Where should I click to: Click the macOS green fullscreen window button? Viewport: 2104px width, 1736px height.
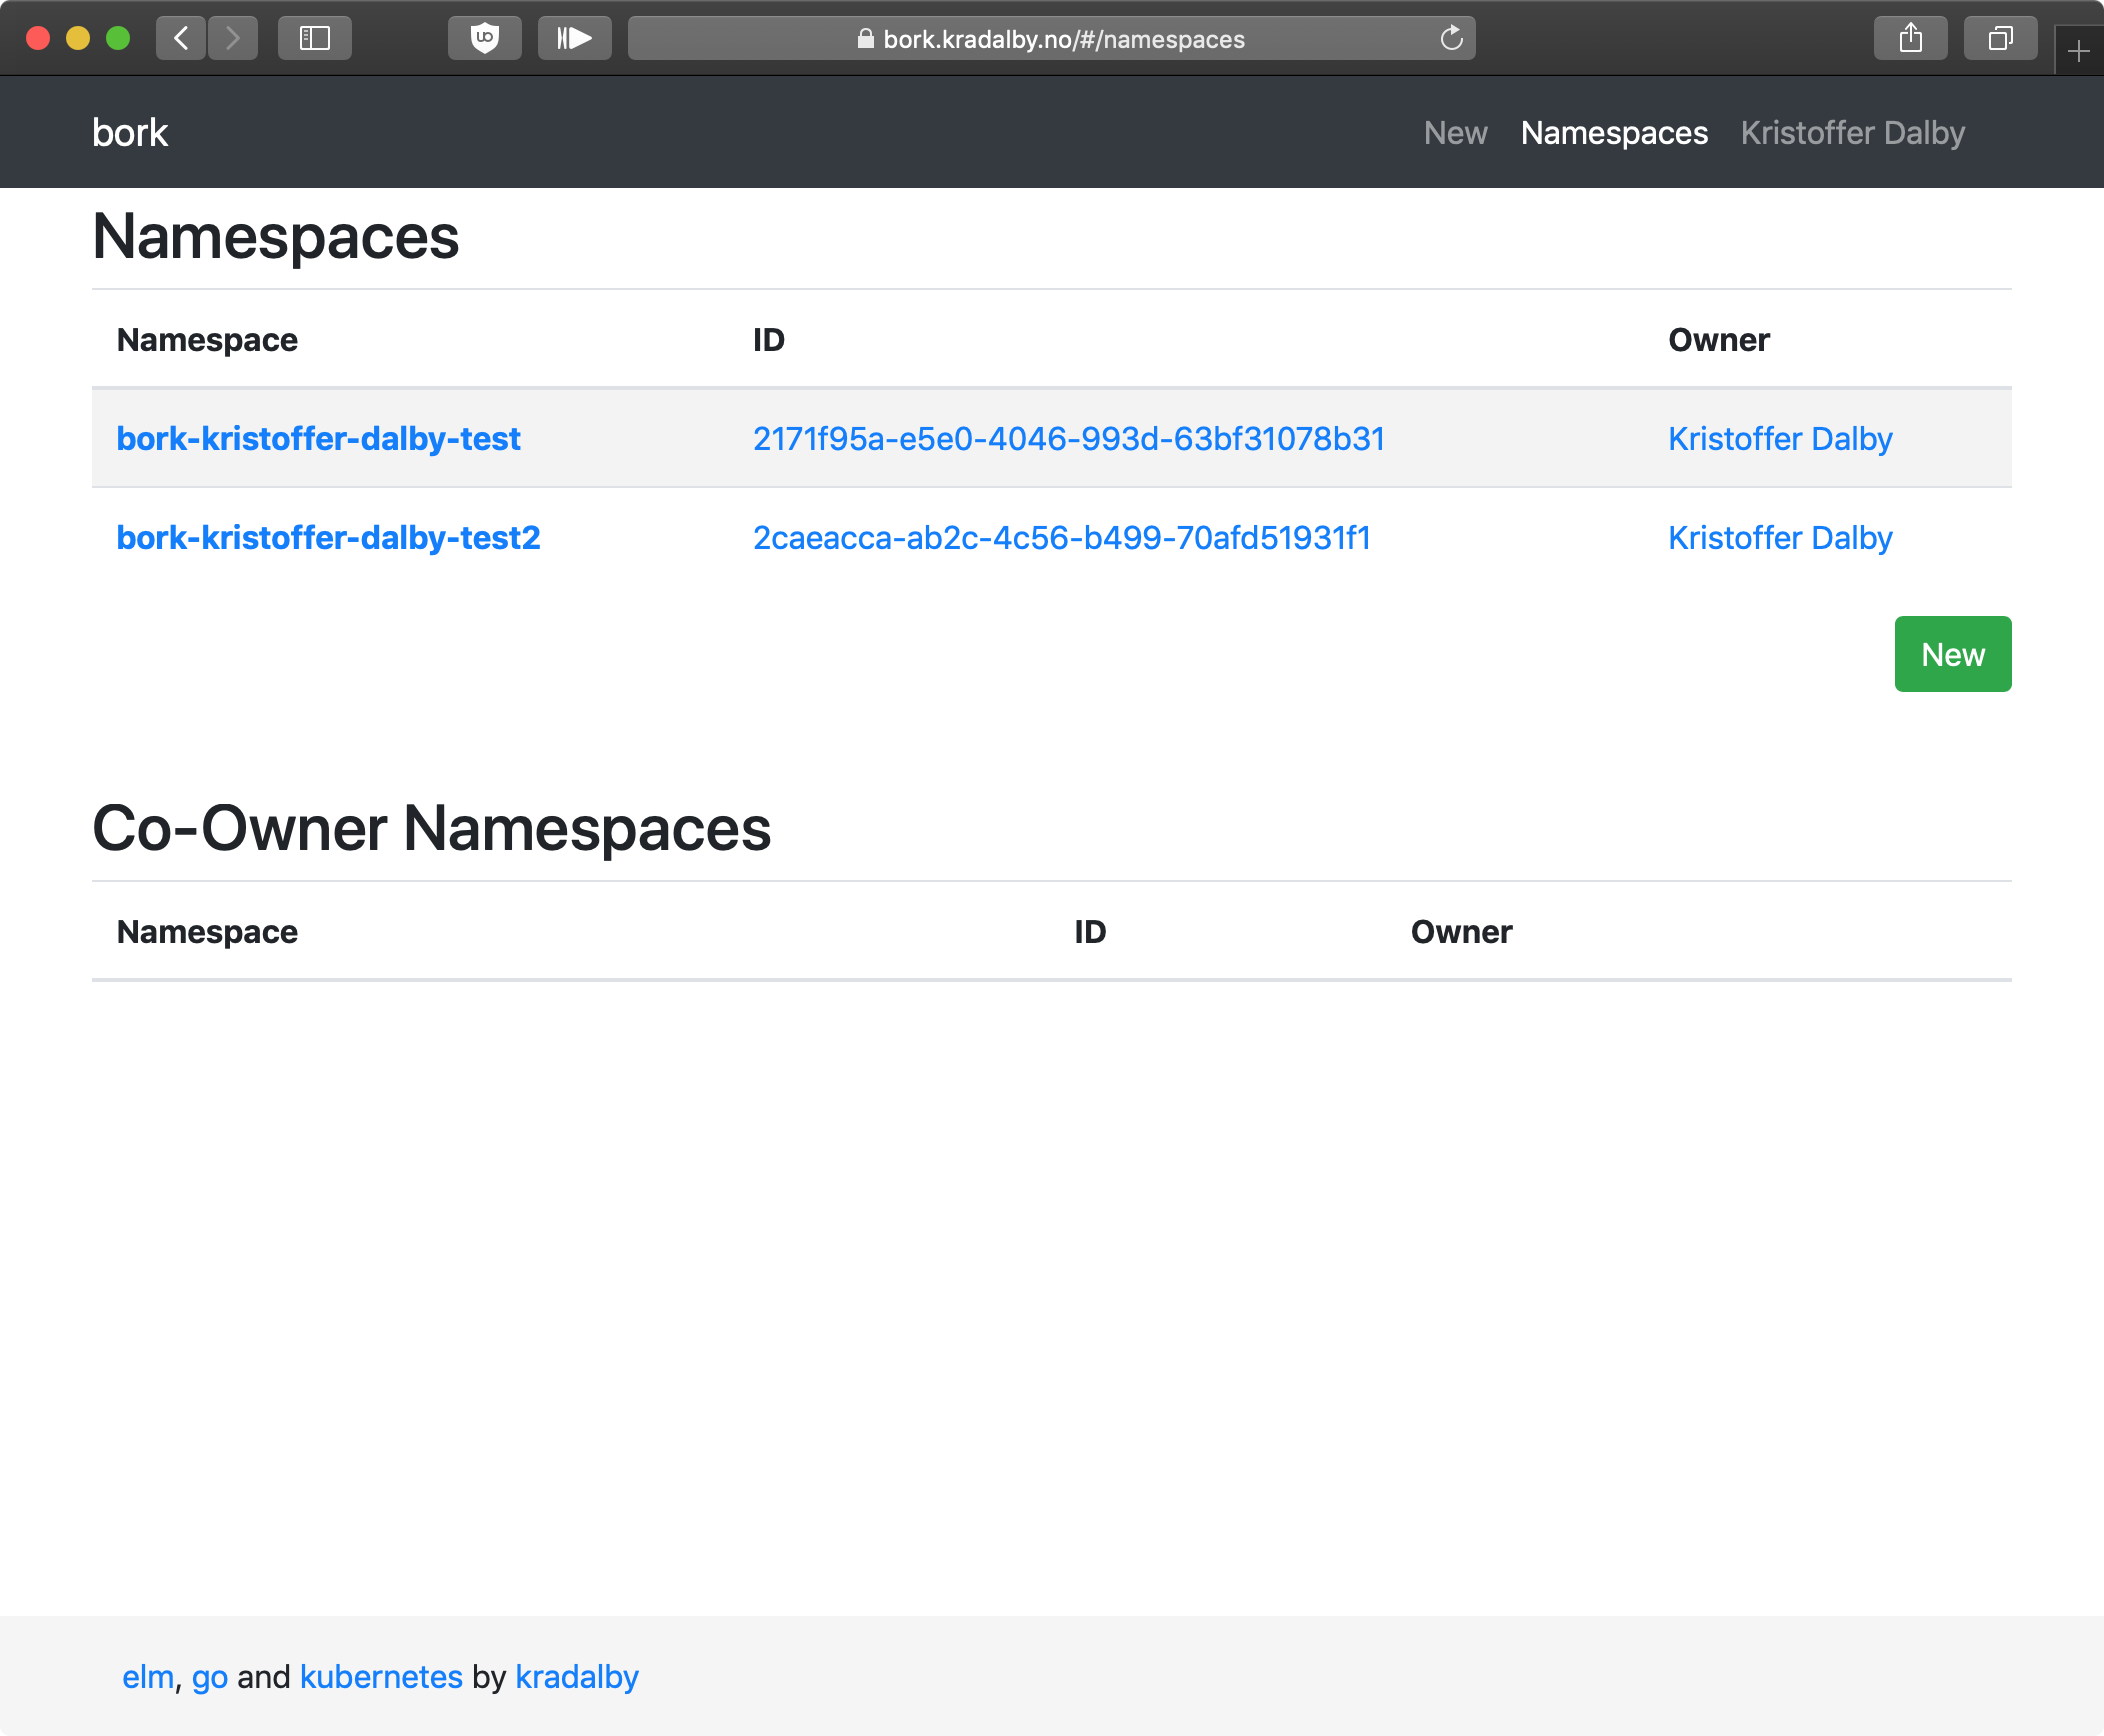point(118,39)
